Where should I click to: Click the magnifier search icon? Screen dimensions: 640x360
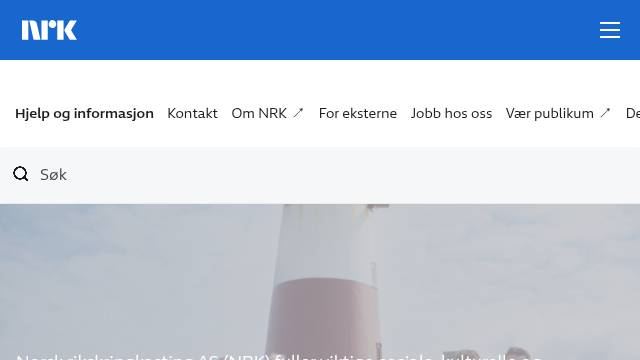[x=21, y=174]
